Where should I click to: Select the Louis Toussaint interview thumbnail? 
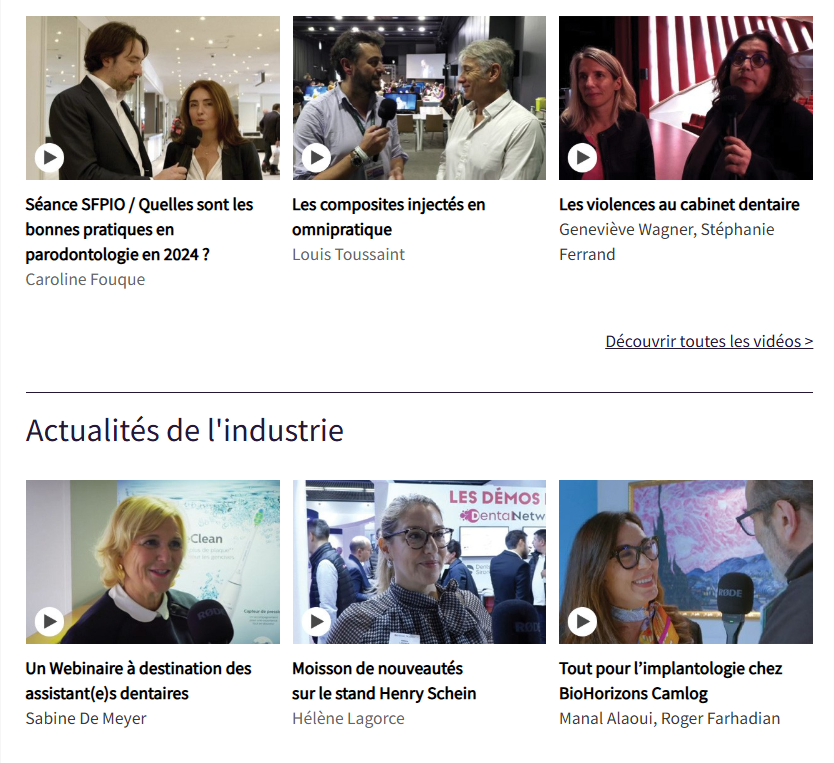pos(419,98)
